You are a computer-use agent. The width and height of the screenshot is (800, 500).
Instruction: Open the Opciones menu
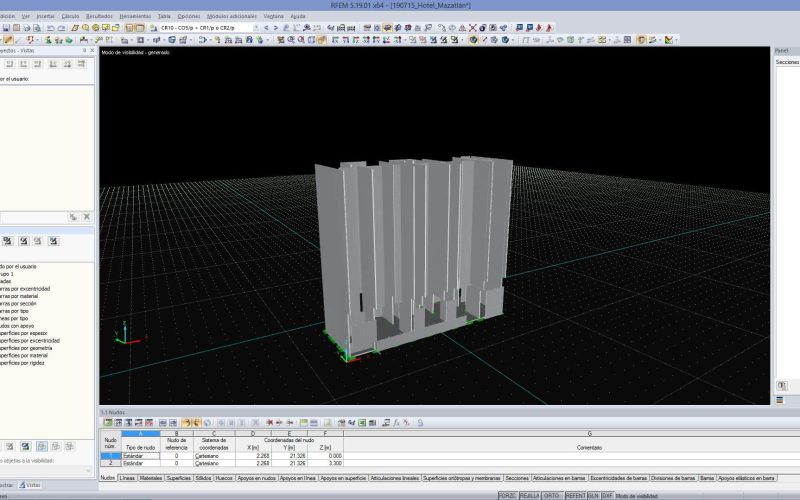click(189, 16)
